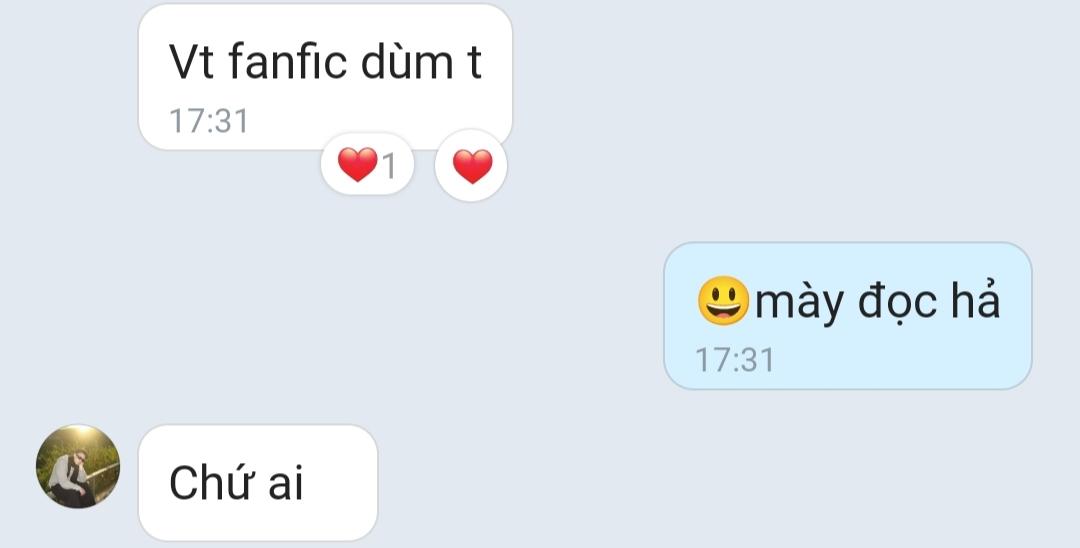Click the reaction count number 1
Screen dimensions: 1080x548
coord(389,166)
